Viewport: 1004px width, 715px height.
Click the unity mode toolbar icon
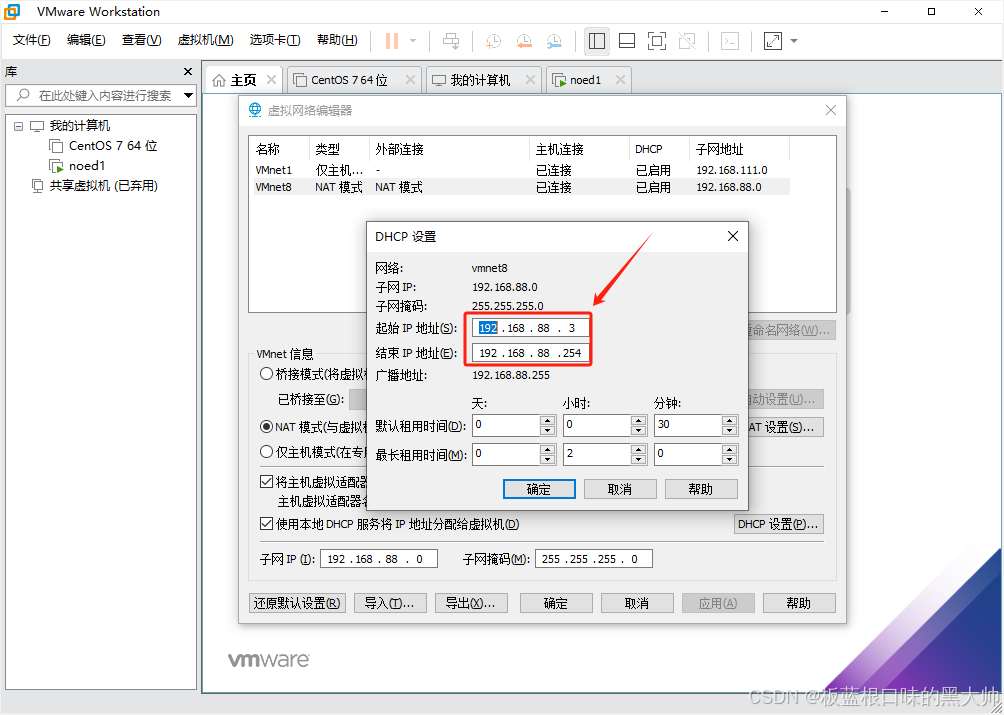[687, 41]
